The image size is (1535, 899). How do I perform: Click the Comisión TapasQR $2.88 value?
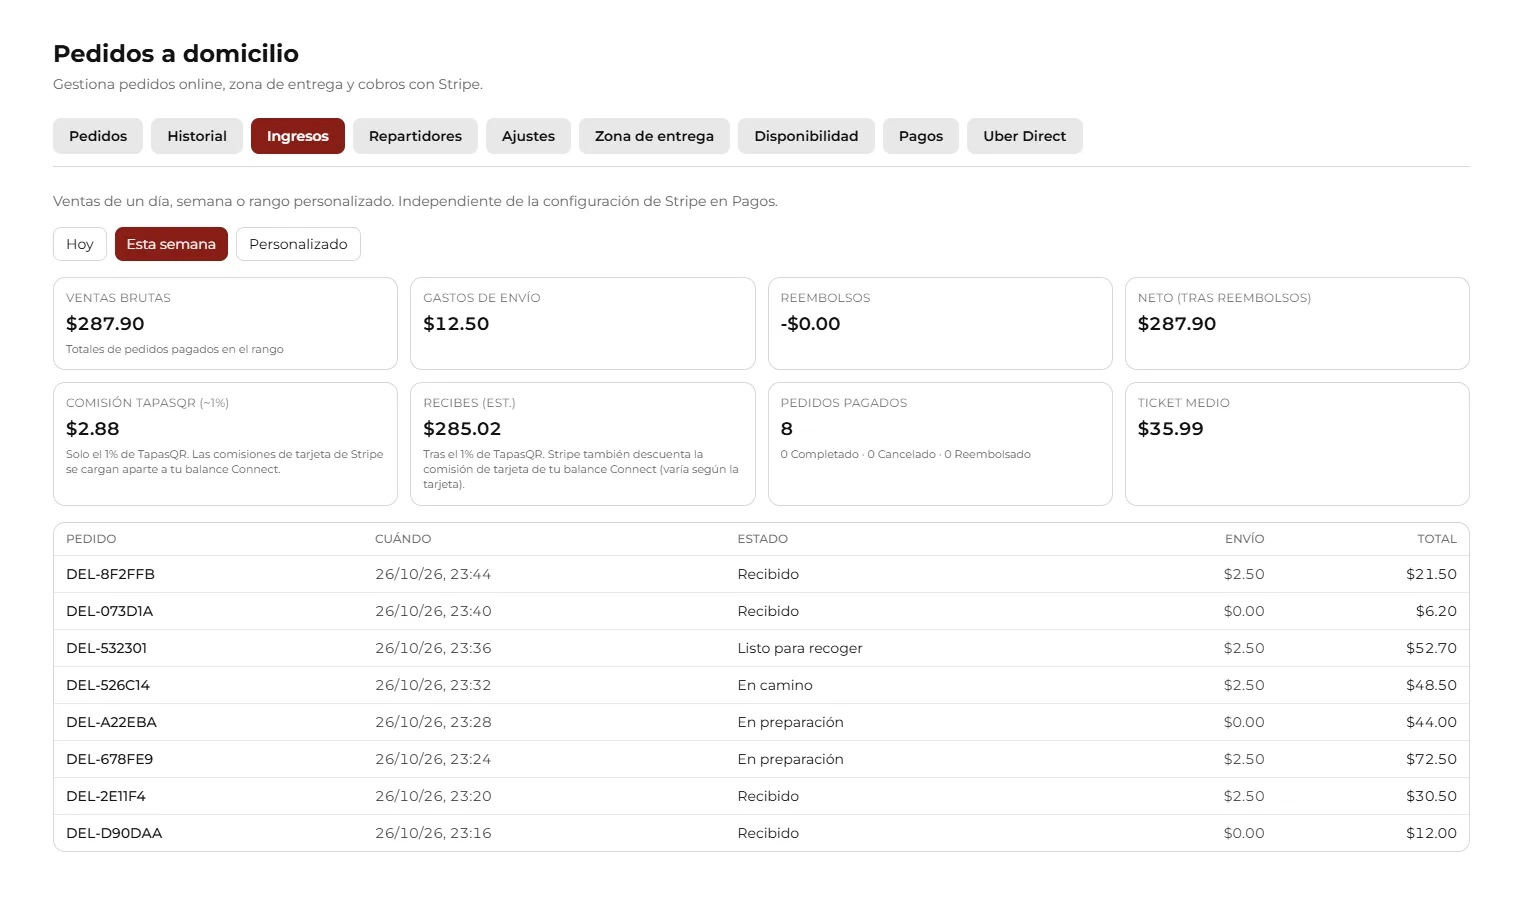point(93,429)
